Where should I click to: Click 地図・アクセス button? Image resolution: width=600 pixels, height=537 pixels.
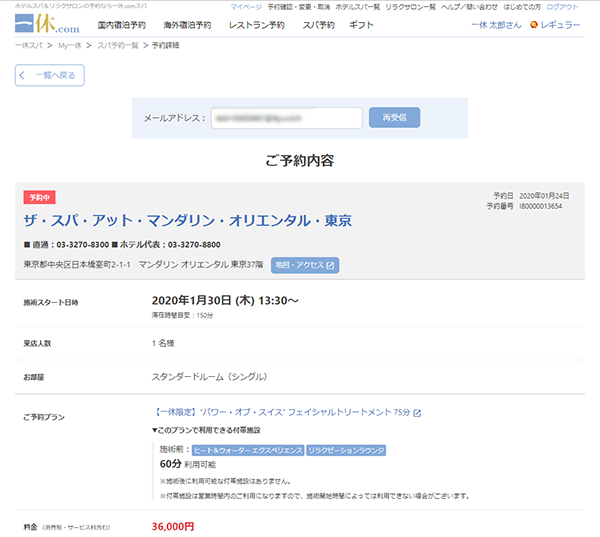(305, 265)
